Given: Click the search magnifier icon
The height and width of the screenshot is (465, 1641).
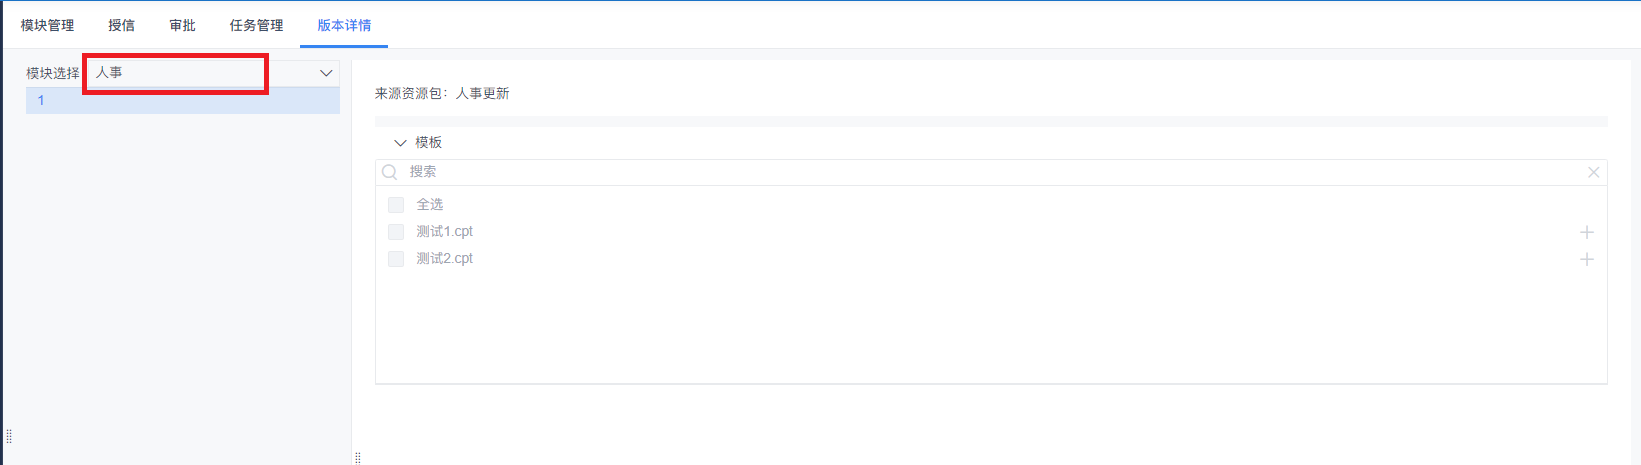Looking at the screenshot, I should (x=390, y=172).
